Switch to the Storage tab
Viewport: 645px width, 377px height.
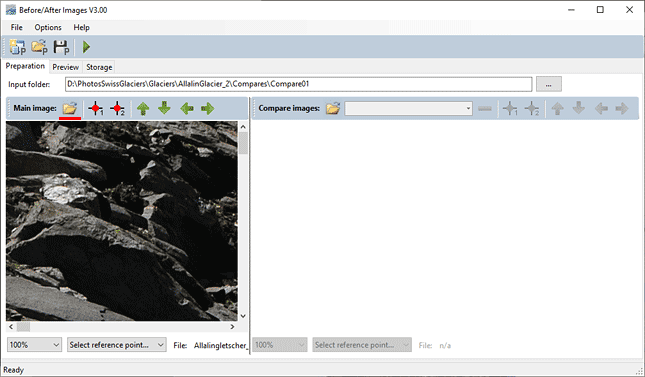99,67
